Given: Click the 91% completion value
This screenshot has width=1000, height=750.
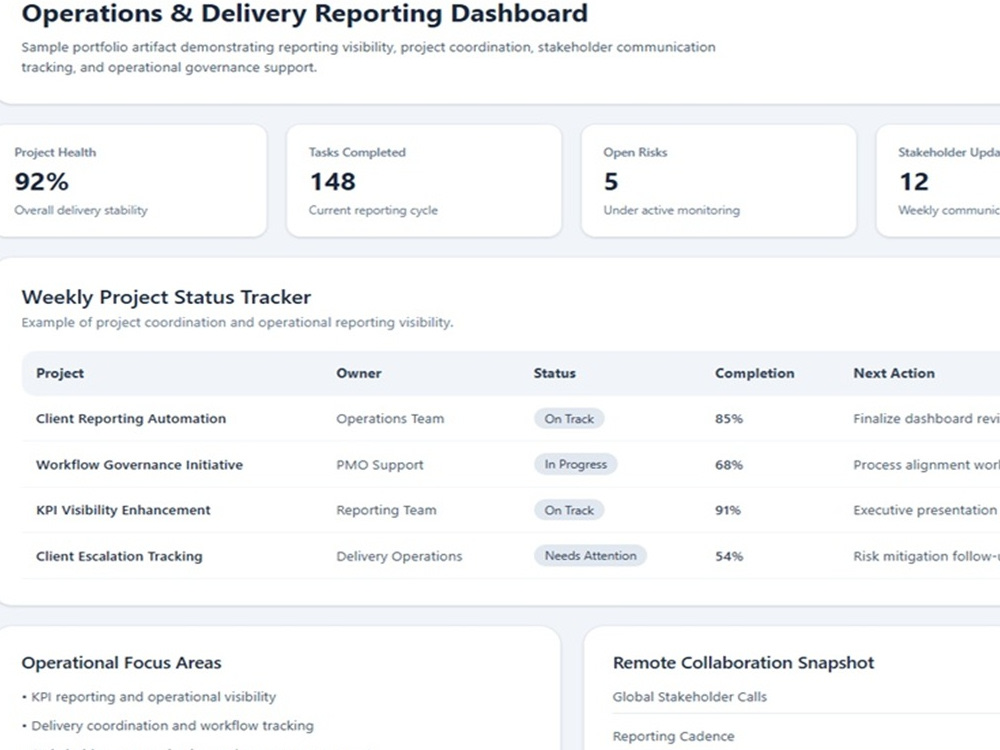Looking at the screenshot, I should [728, 510].
